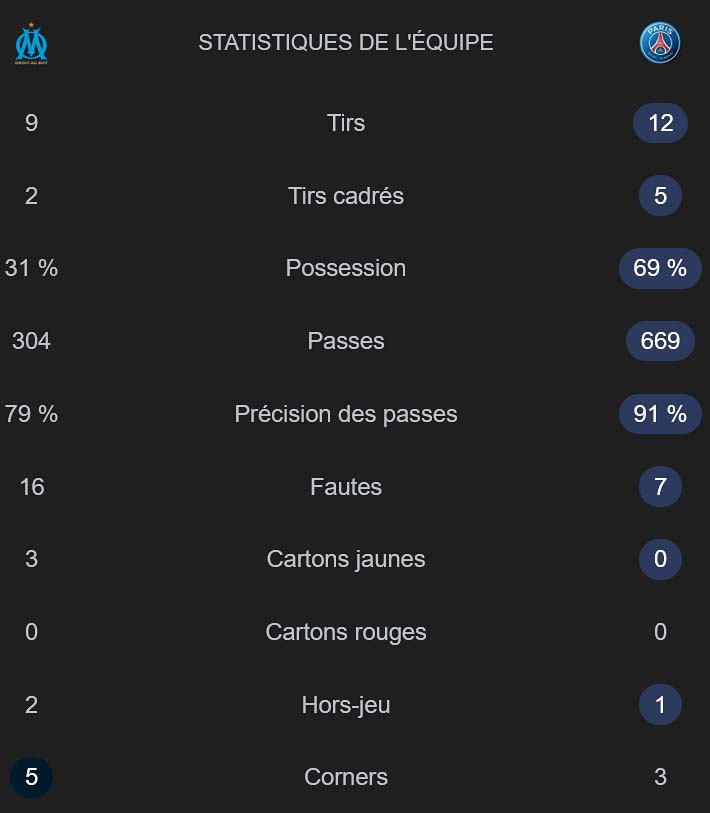This screenshot has width=710, height=813.
Task: Click the 669 passes badge
Action: tap(660, 341)
